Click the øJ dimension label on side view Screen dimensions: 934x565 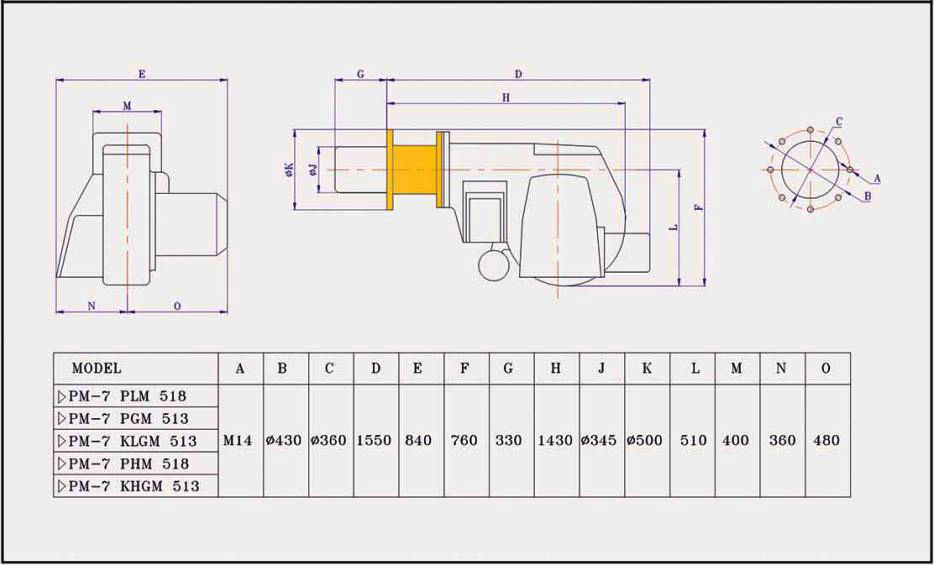[x=313, y=170]
